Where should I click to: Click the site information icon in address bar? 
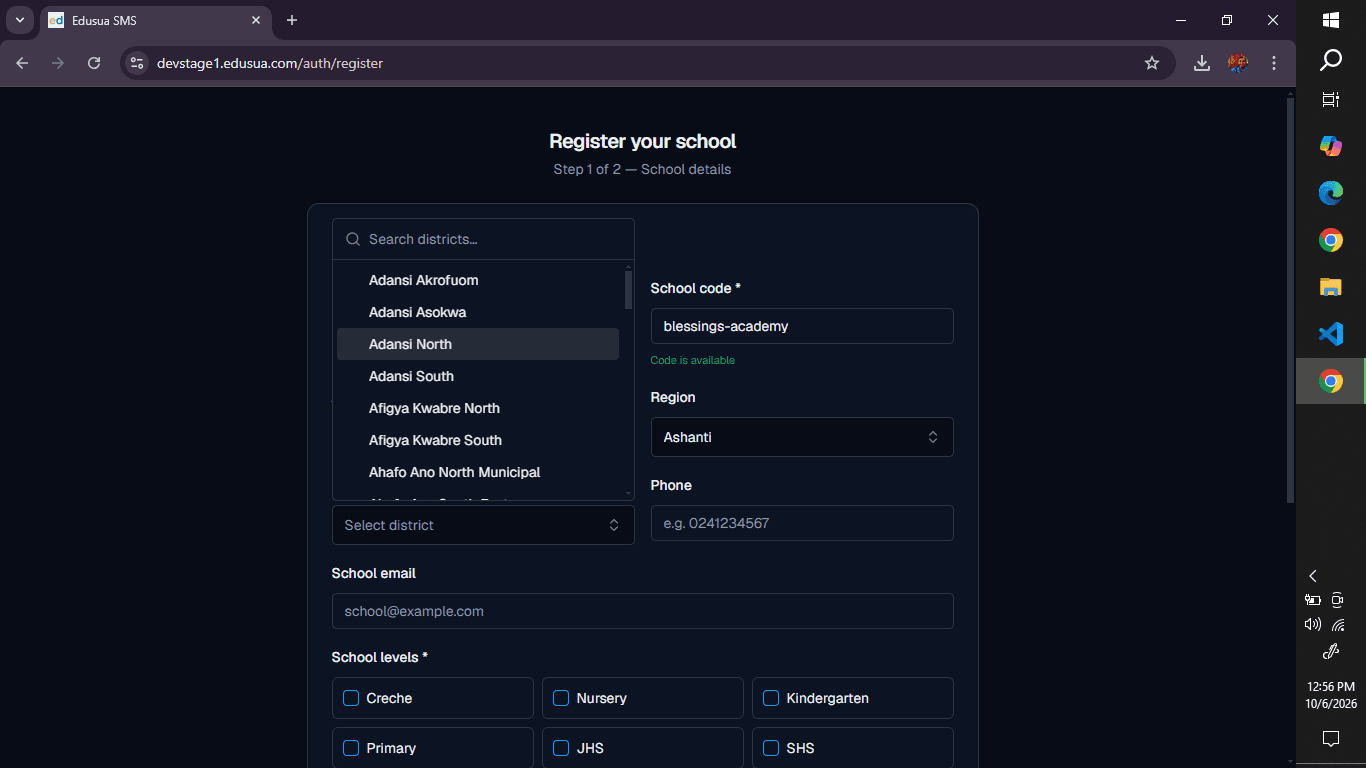pos(137,63)
